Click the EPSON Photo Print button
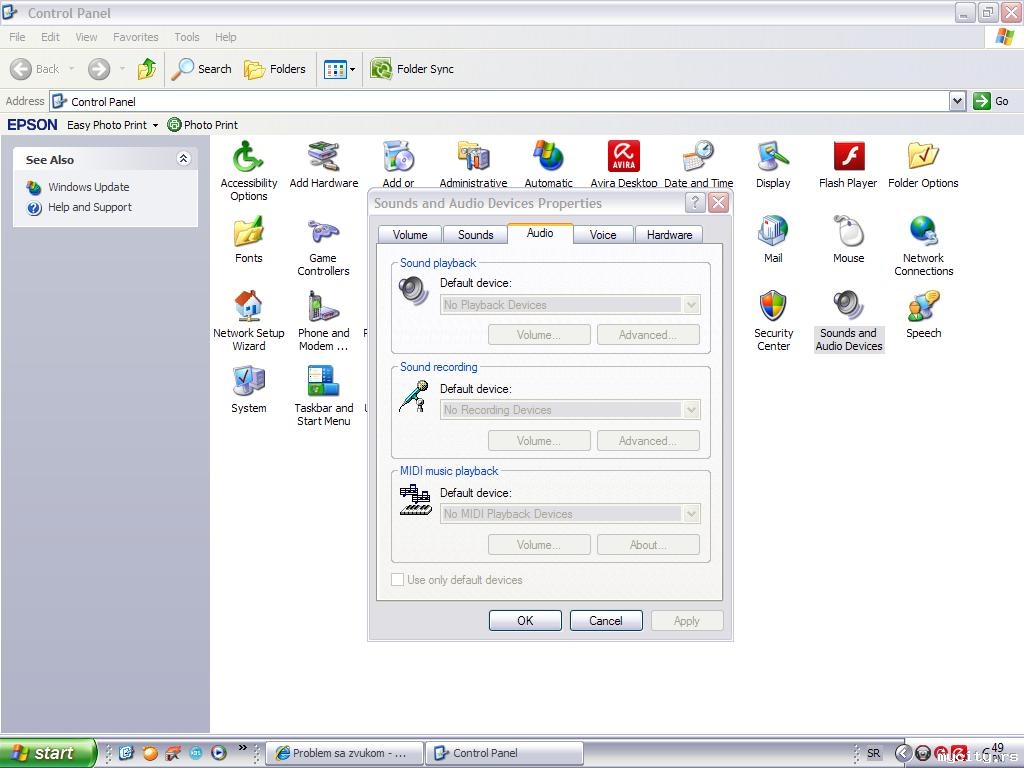This screenshot has height=768, width=1024. [x=203, y=125]
